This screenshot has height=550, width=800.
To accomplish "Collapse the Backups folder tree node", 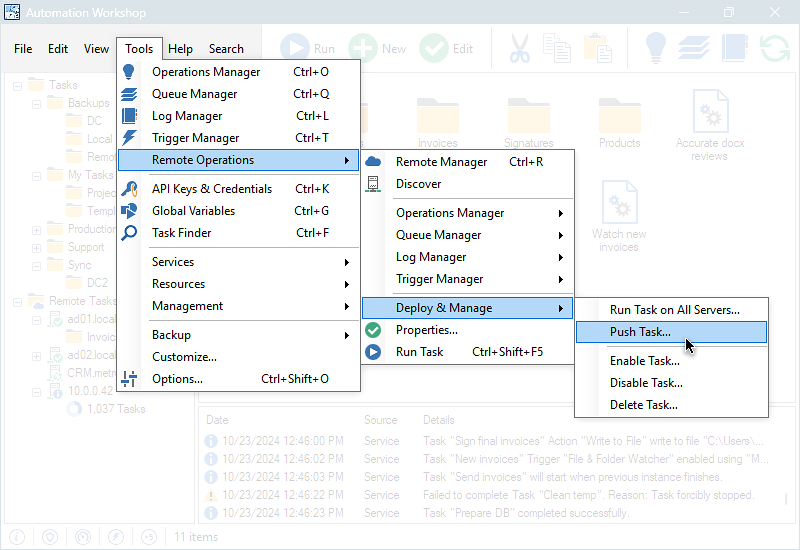I will point(36,104).
